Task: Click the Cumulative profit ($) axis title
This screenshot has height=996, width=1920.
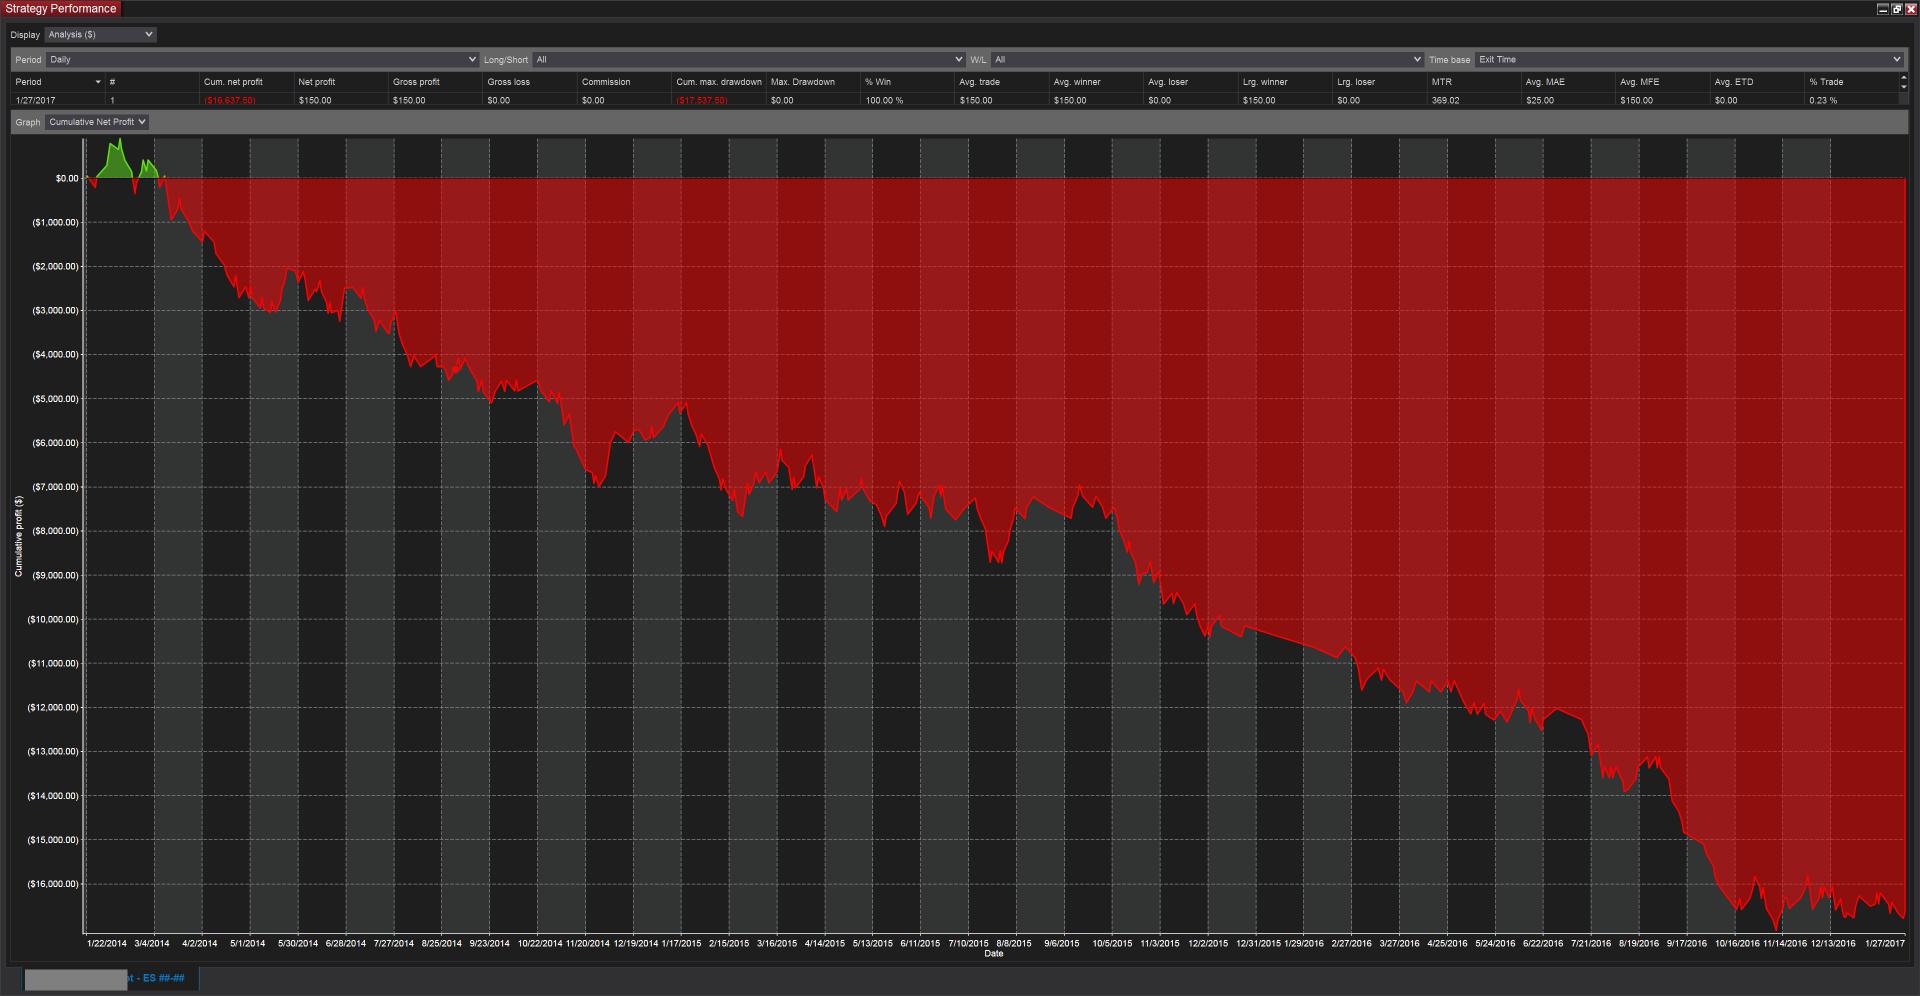Action: (18, 536)
